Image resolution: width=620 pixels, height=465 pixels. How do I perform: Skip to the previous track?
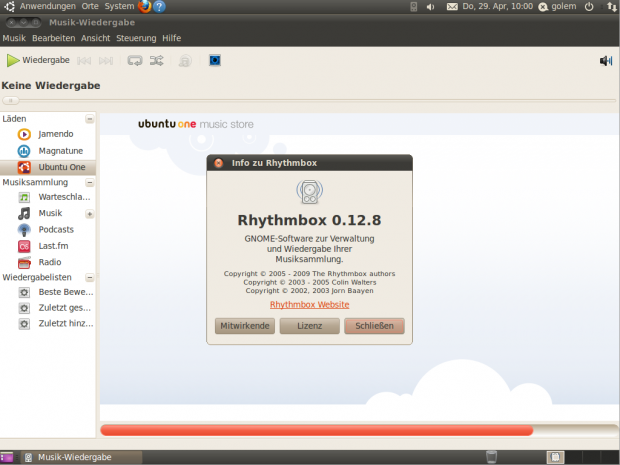pyautogui.click(x=84, y=60)
